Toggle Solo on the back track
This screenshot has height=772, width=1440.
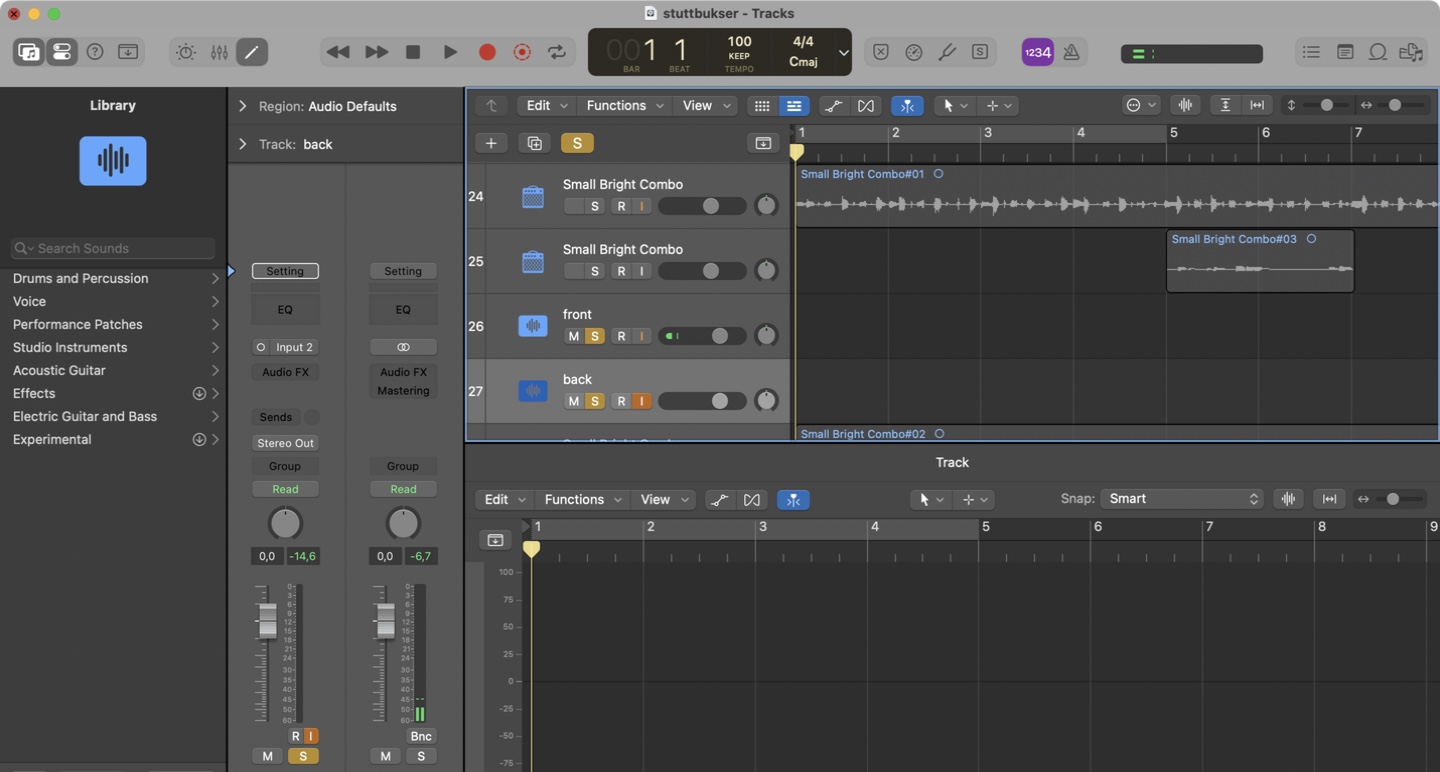click(595, 401)
